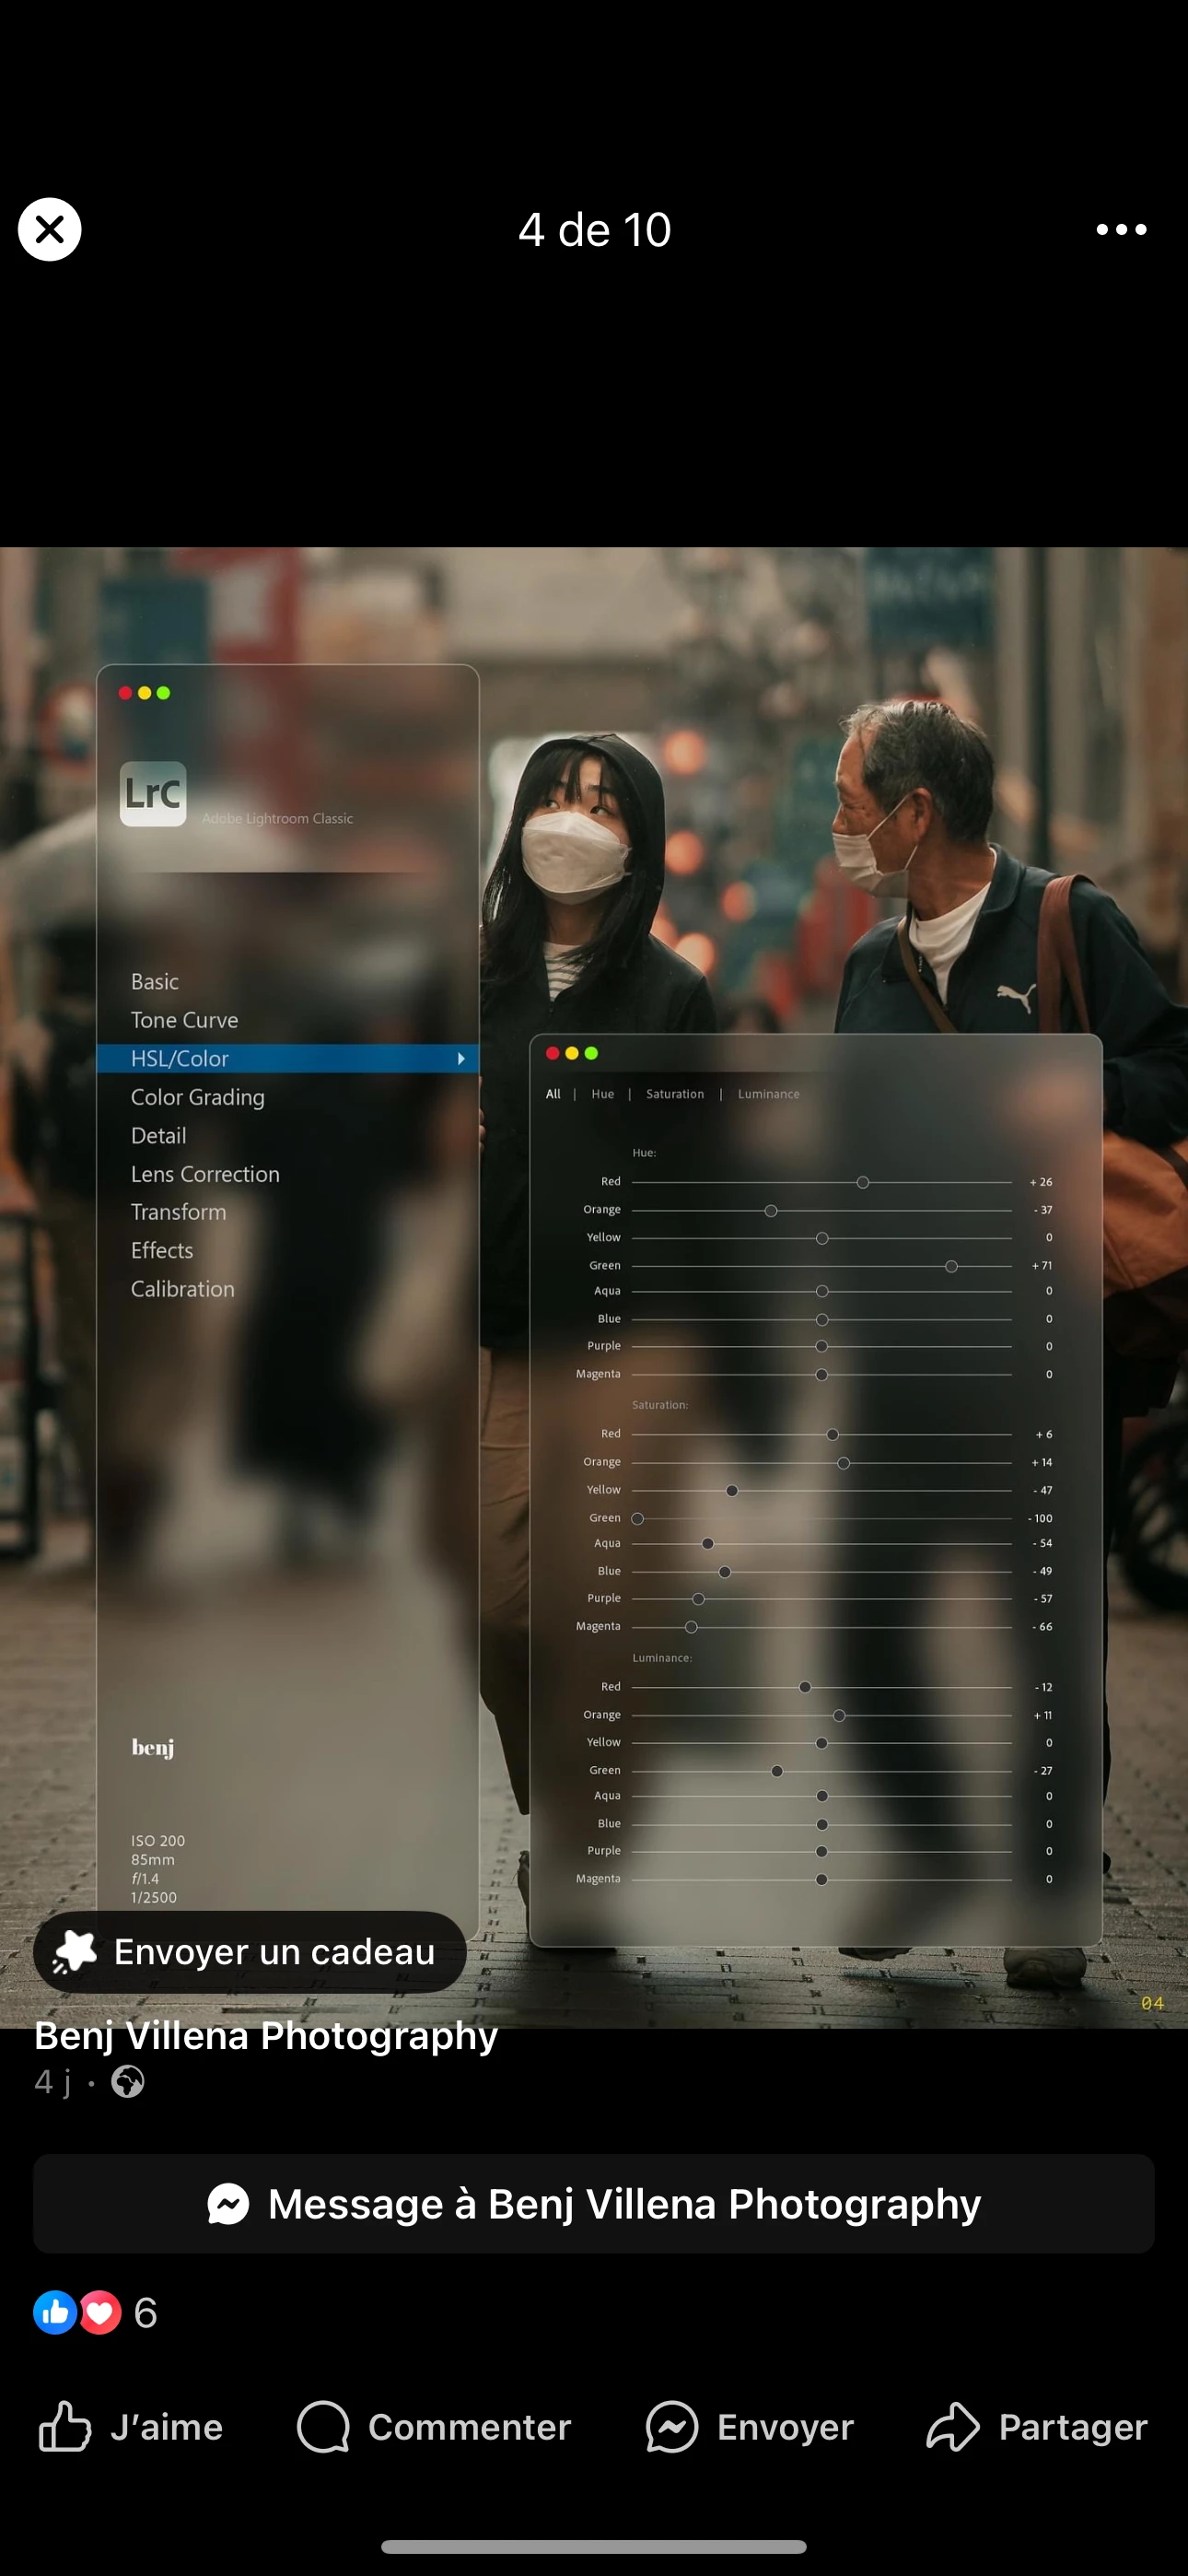This screenshot has height=2576, width=1188.
Task: Click the yellow dot in Lrc panel
Action: 145,693
